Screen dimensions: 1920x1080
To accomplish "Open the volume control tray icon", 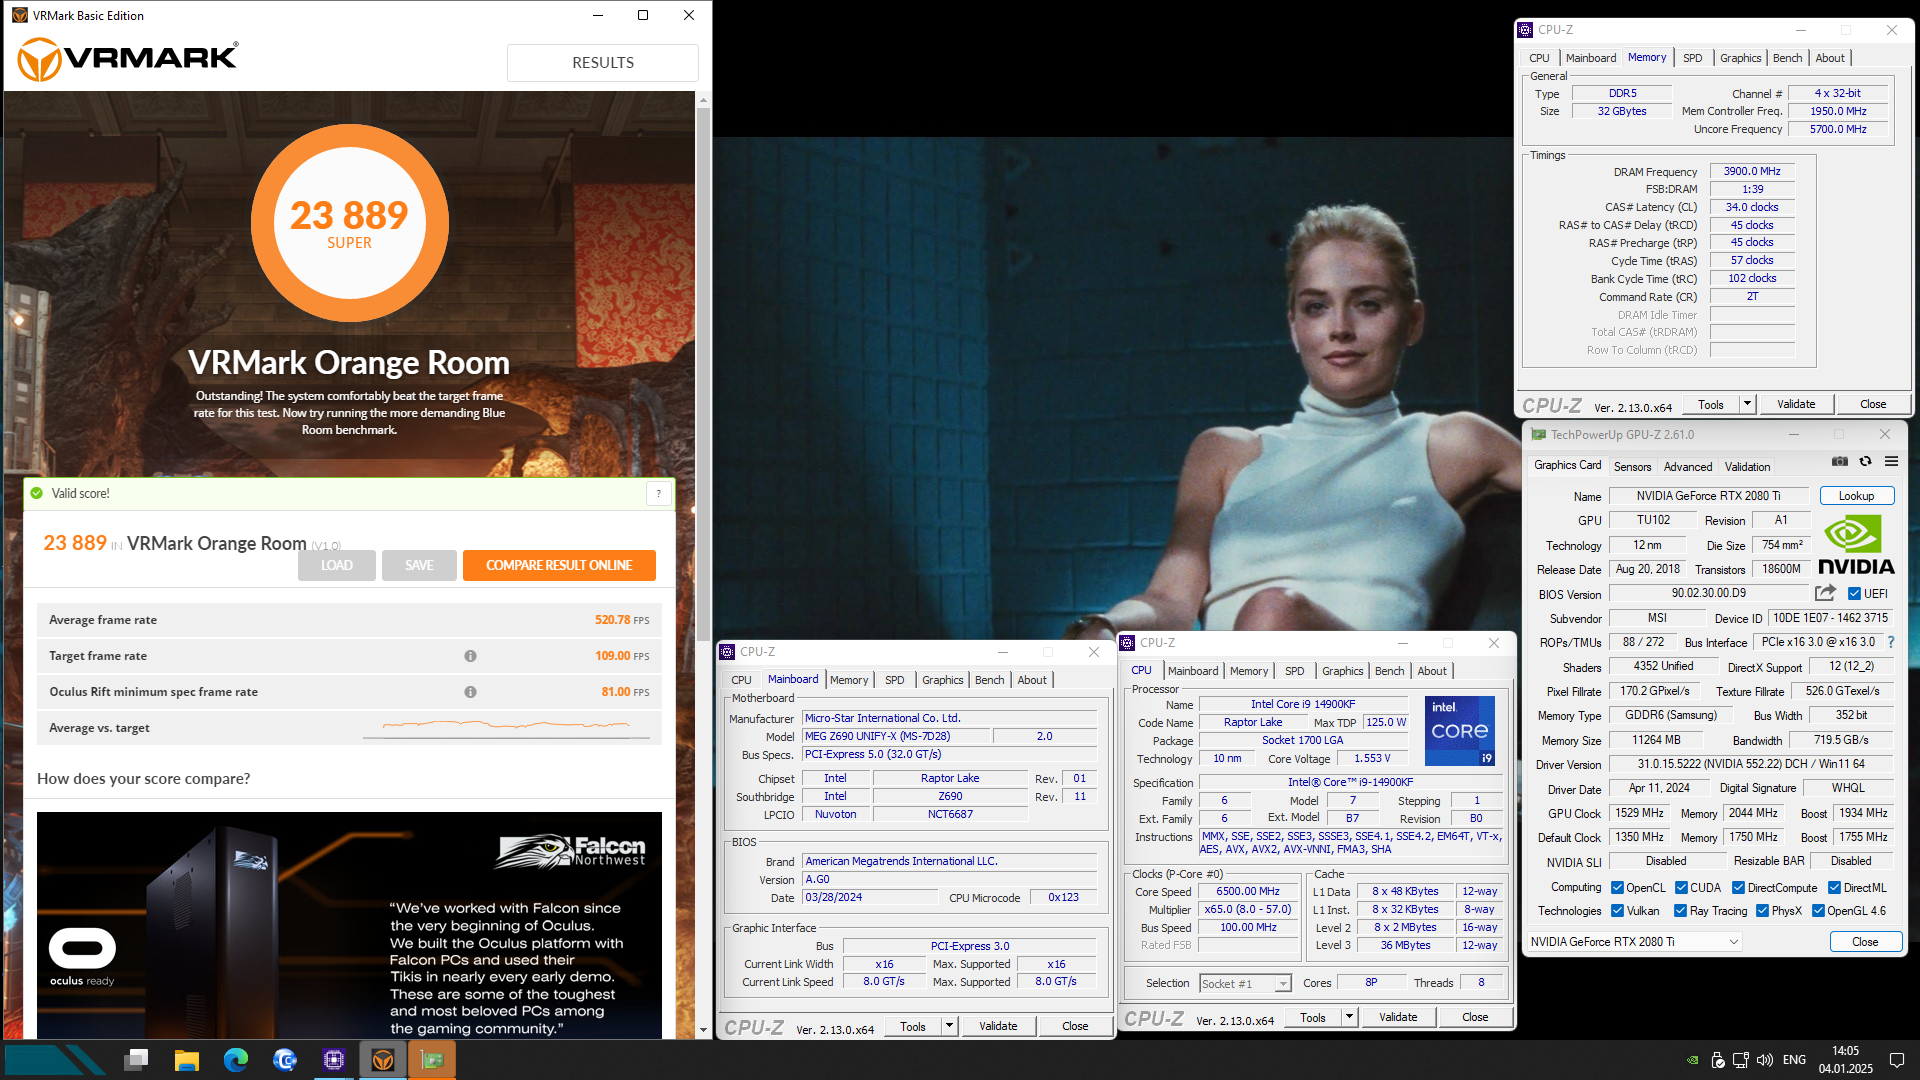I will (x=1765, y=1060).
